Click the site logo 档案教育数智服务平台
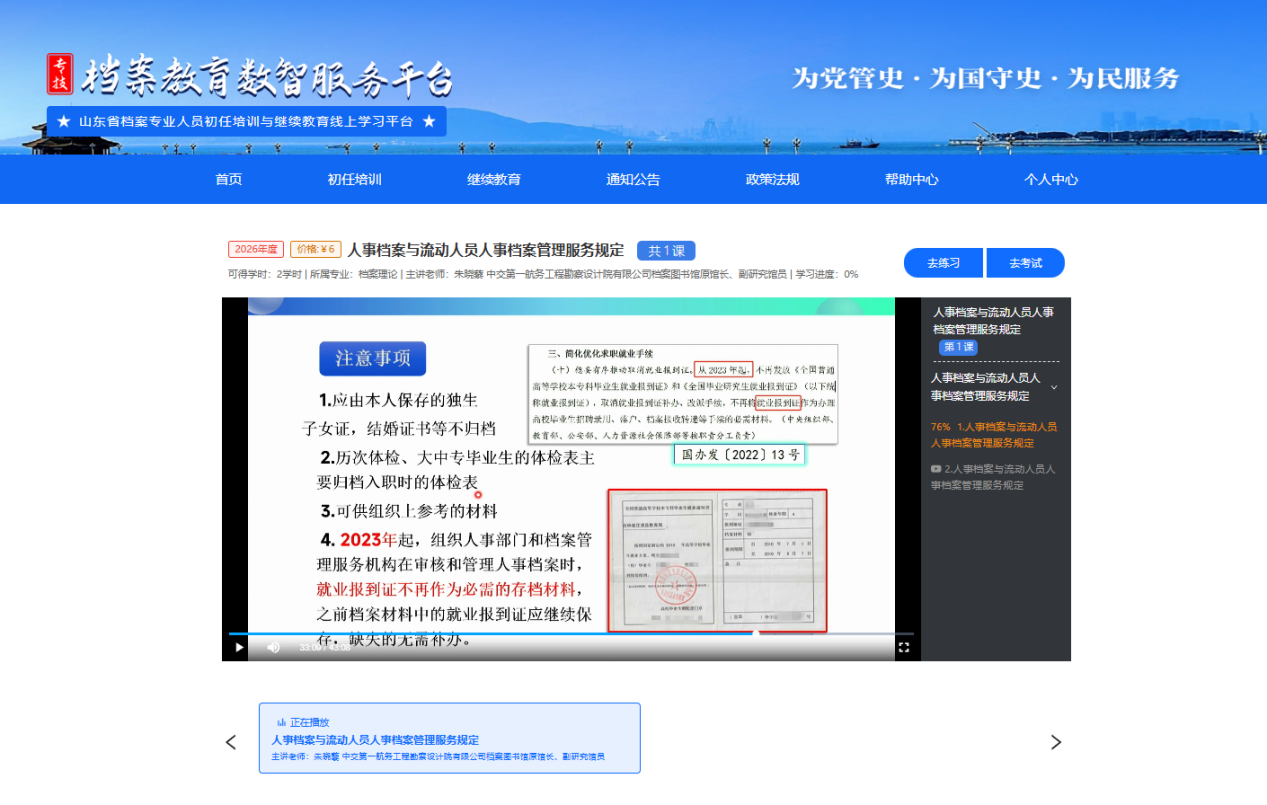Image resolution: width=1267 pixels, height=805 pixels. tap(250, 77)
